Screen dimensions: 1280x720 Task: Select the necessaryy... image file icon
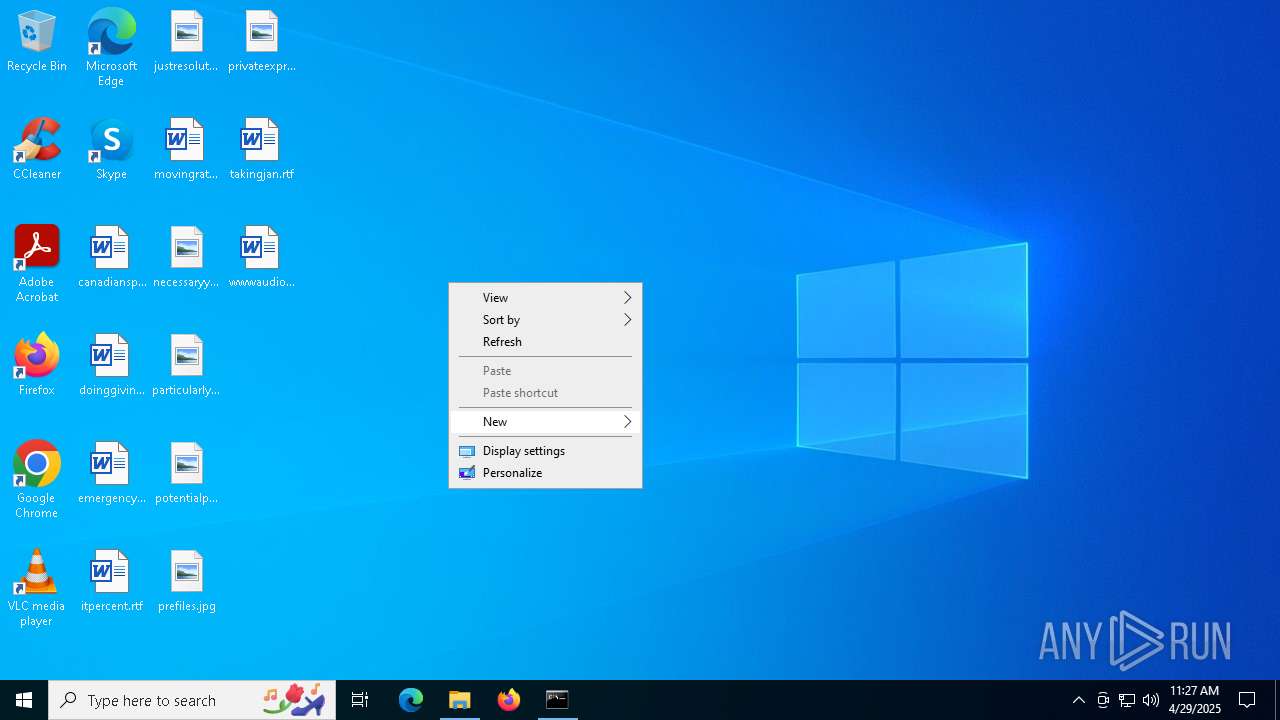(186, 257)
